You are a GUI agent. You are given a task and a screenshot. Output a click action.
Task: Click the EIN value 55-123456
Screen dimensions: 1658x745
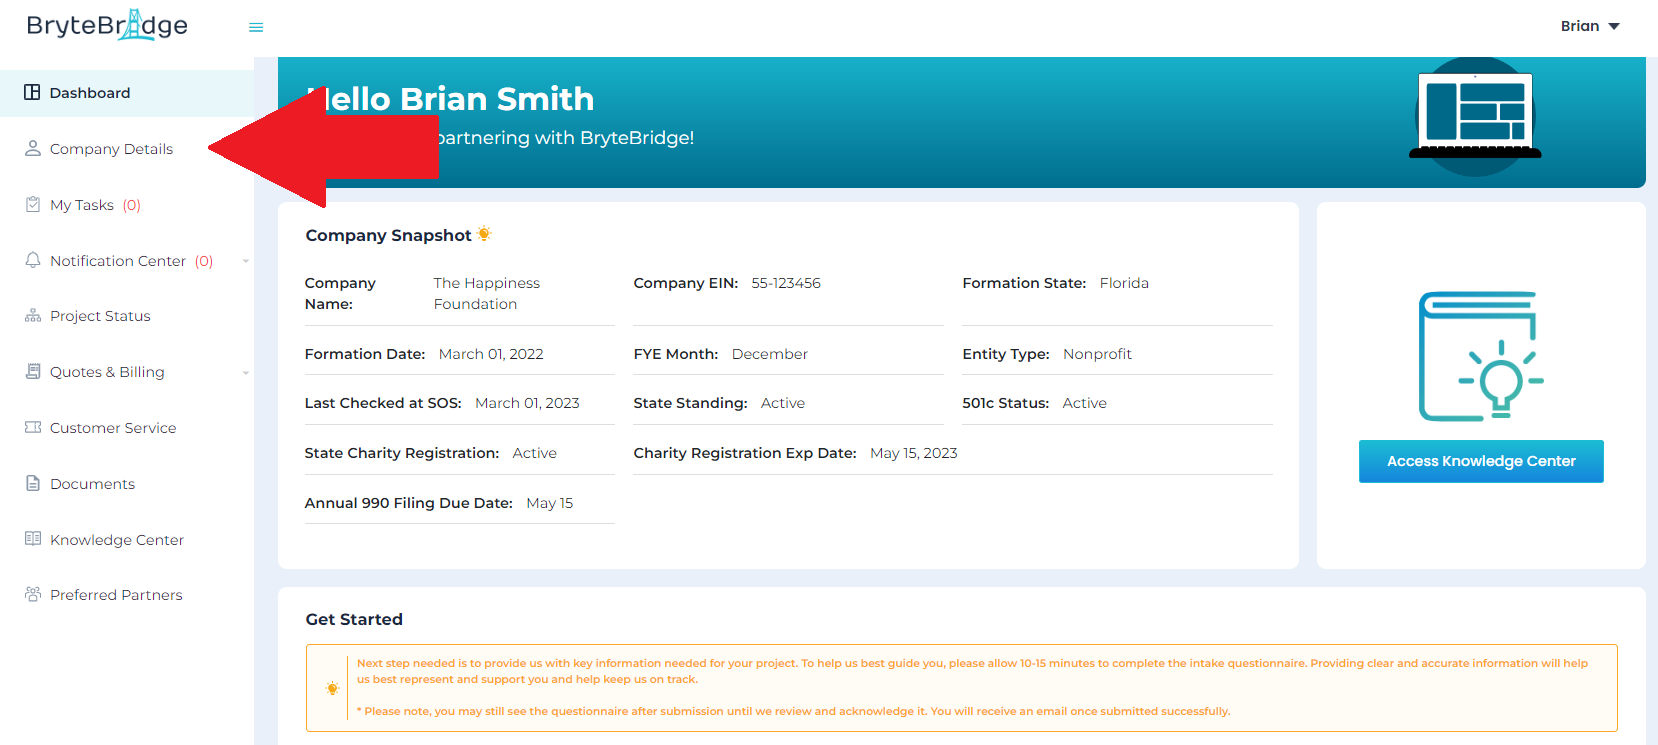tap(786, 283)
